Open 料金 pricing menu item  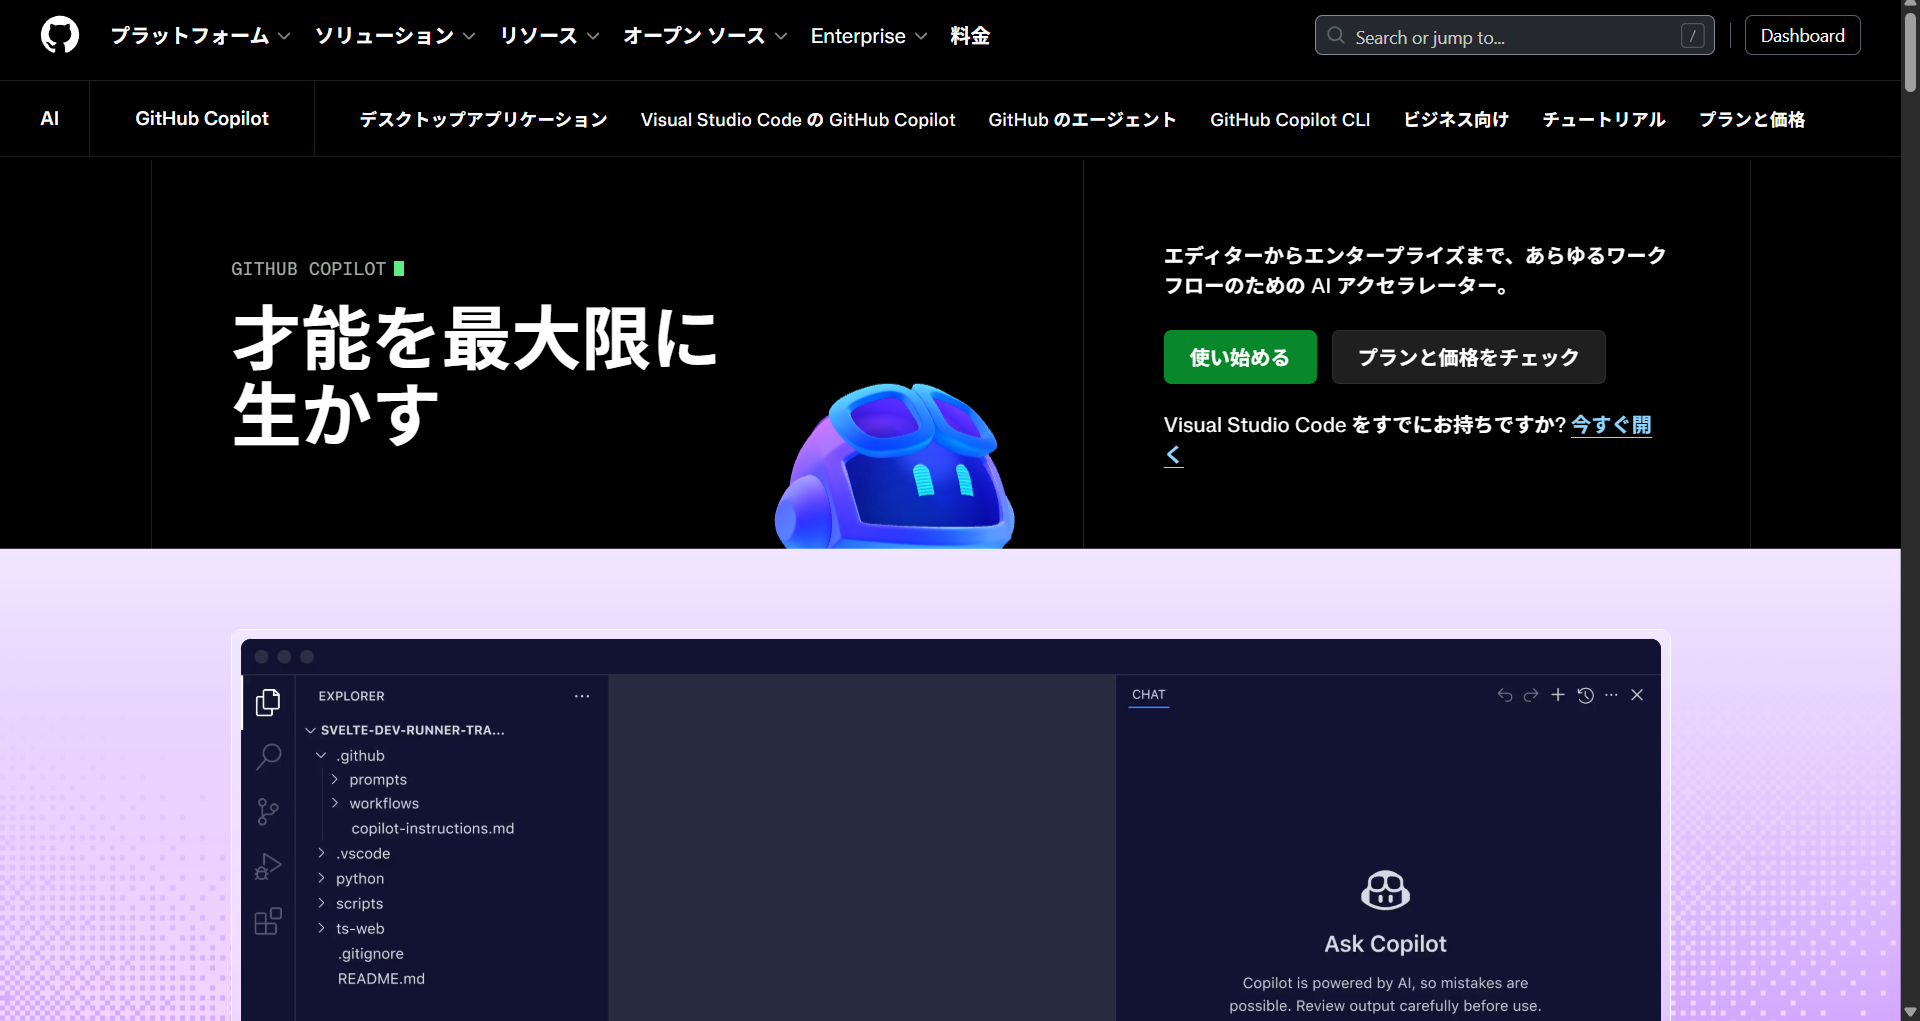coord(970,36)
